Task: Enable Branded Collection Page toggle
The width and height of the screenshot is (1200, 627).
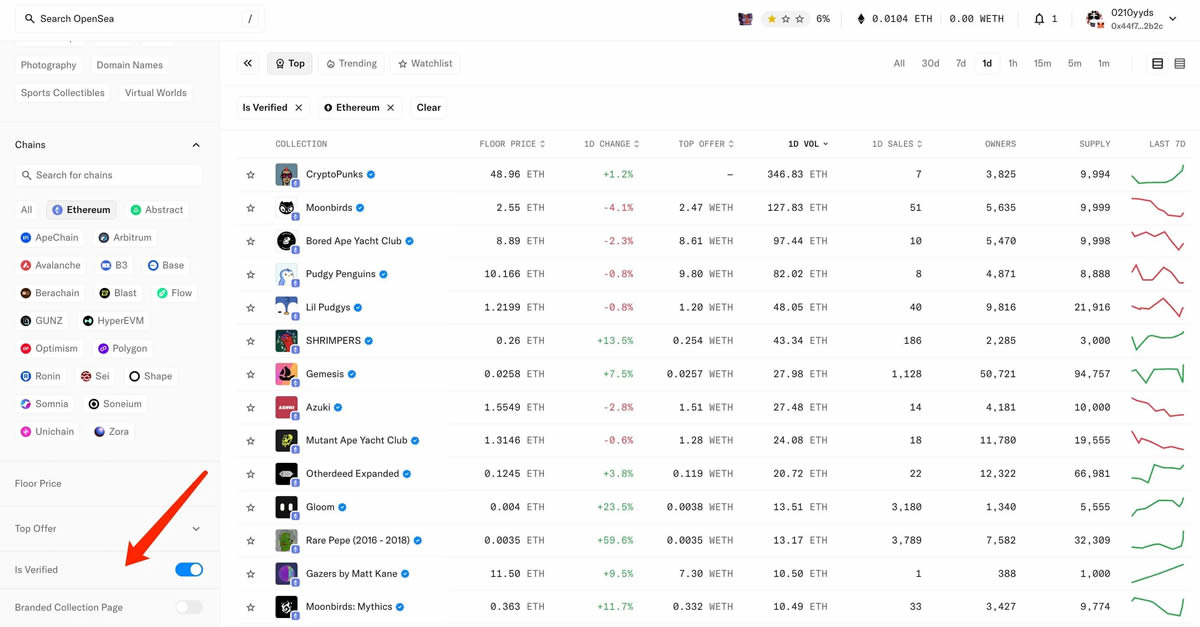Action: [x=189, y=606]
